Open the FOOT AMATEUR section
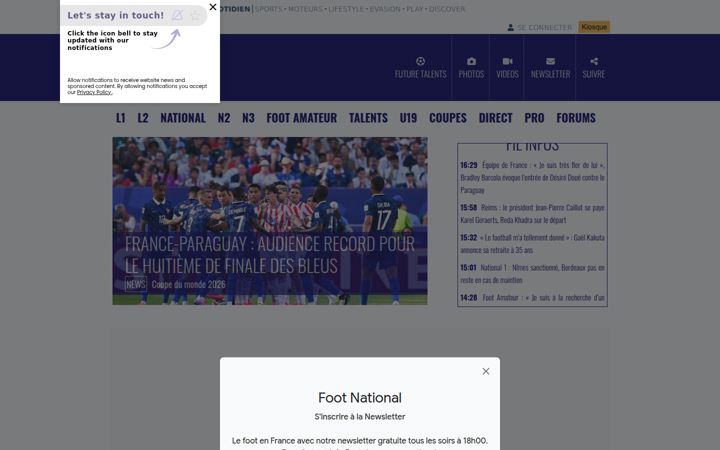The image size is (720, 450). [302, 118]
